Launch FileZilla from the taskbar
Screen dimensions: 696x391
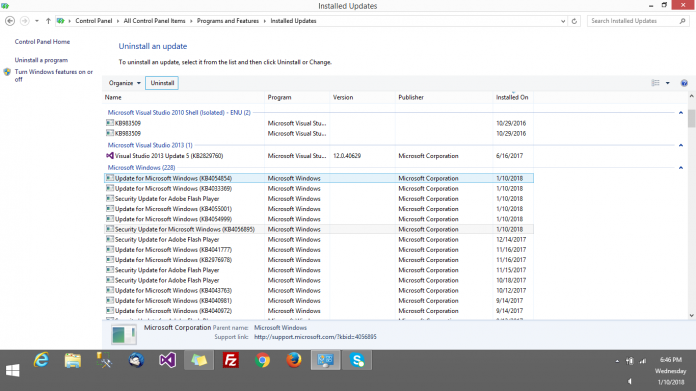point(231,360)
